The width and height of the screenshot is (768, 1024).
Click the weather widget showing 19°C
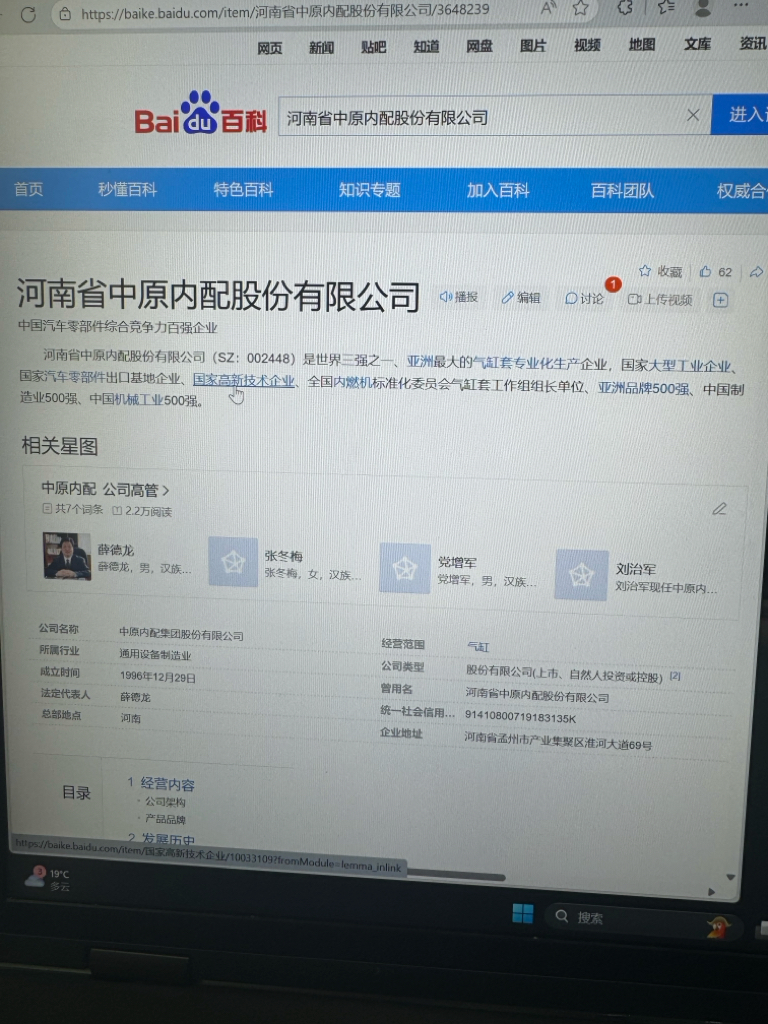pyautogui.click(x=47, y=879)
